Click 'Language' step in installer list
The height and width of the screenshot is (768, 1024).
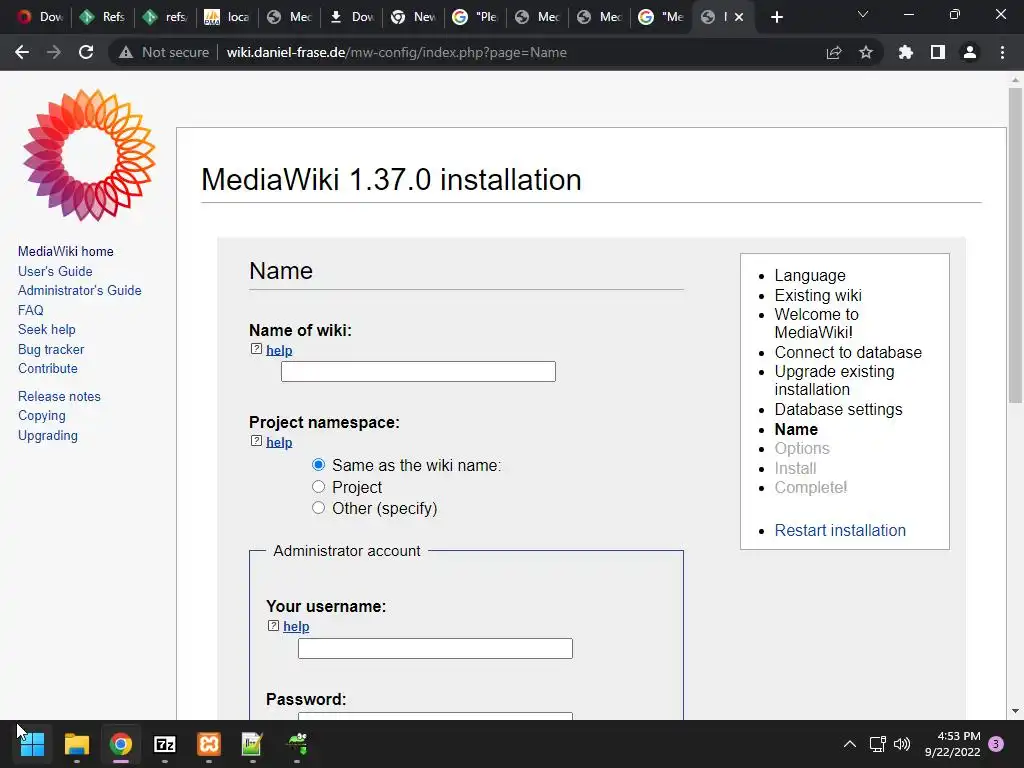[x=810, y=276]
